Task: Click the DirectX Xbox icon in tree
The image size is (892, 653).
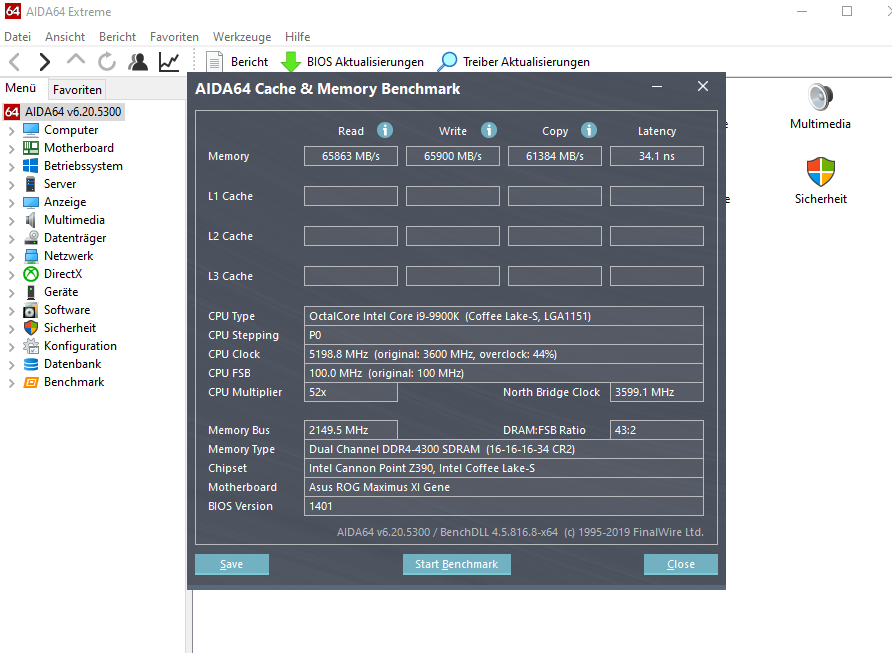Action: coord(31,274)
